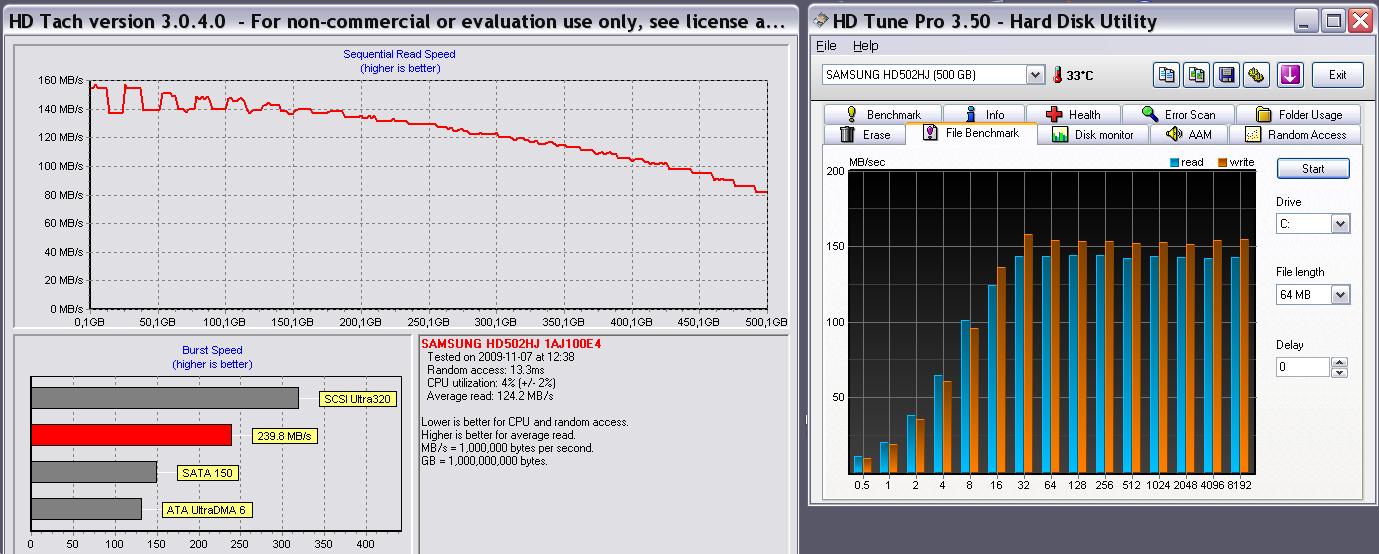The image size is (1379, 554).
Task: Click into the Delay input field
Action: (1304, 367)
